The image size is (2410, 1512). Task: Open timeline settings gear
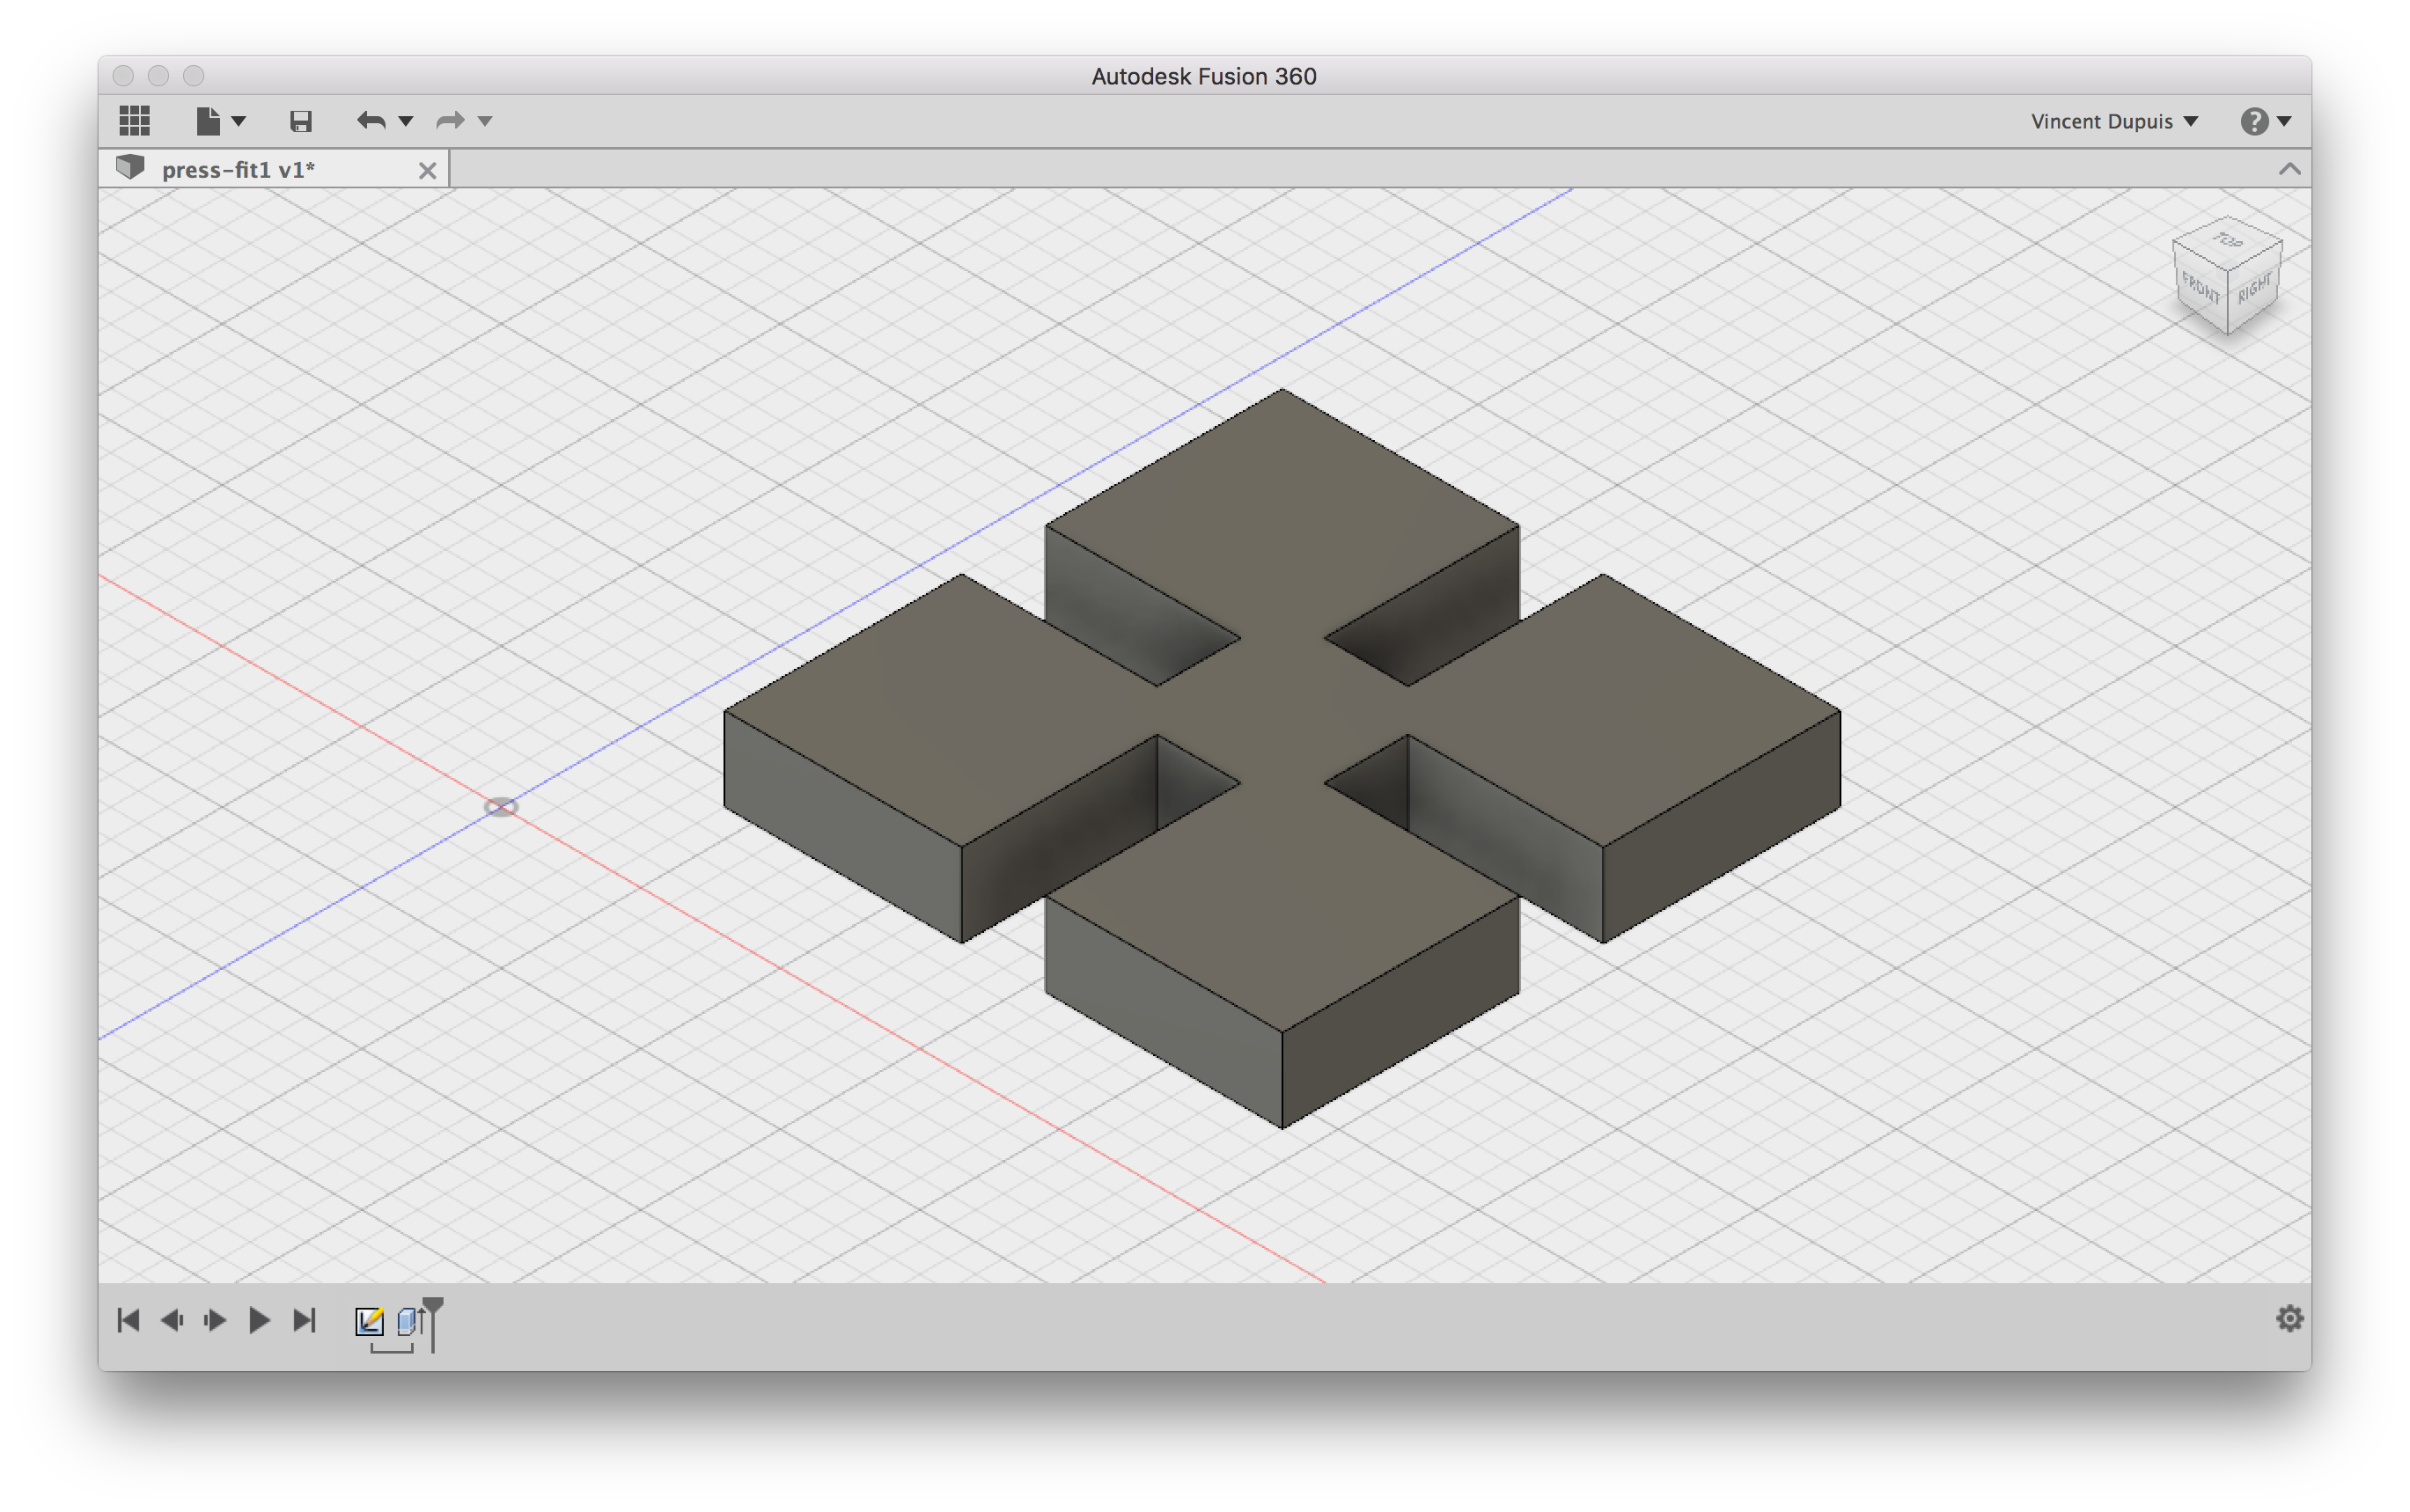[x=2289, y=1318]
